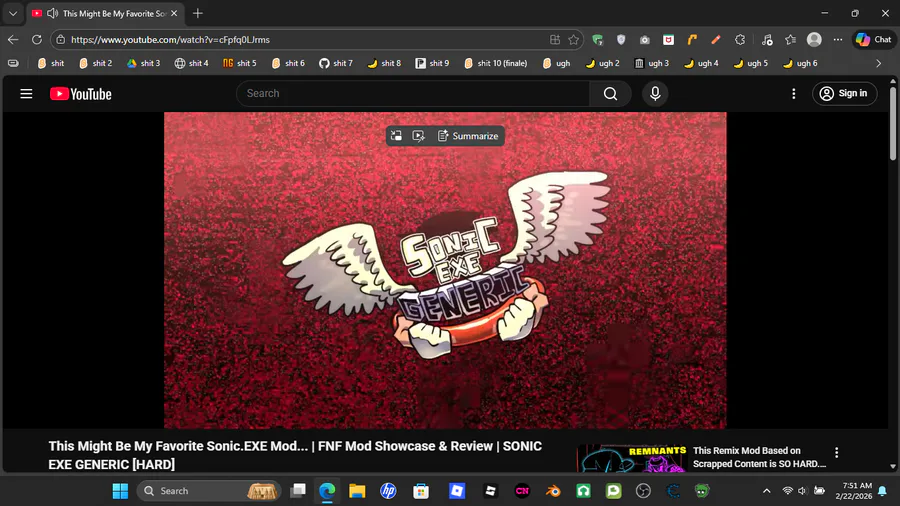The height and width of the screenshot is (506, 900).
Task: Click the Summarize video button
Action: pyautogui.click(x=468, y=136)
